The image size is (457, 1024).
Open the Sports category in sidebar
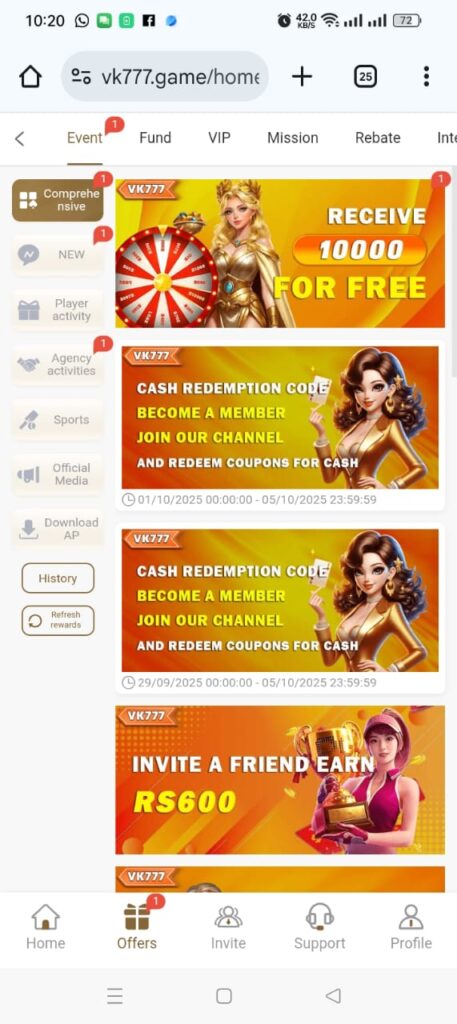point(57,420)
